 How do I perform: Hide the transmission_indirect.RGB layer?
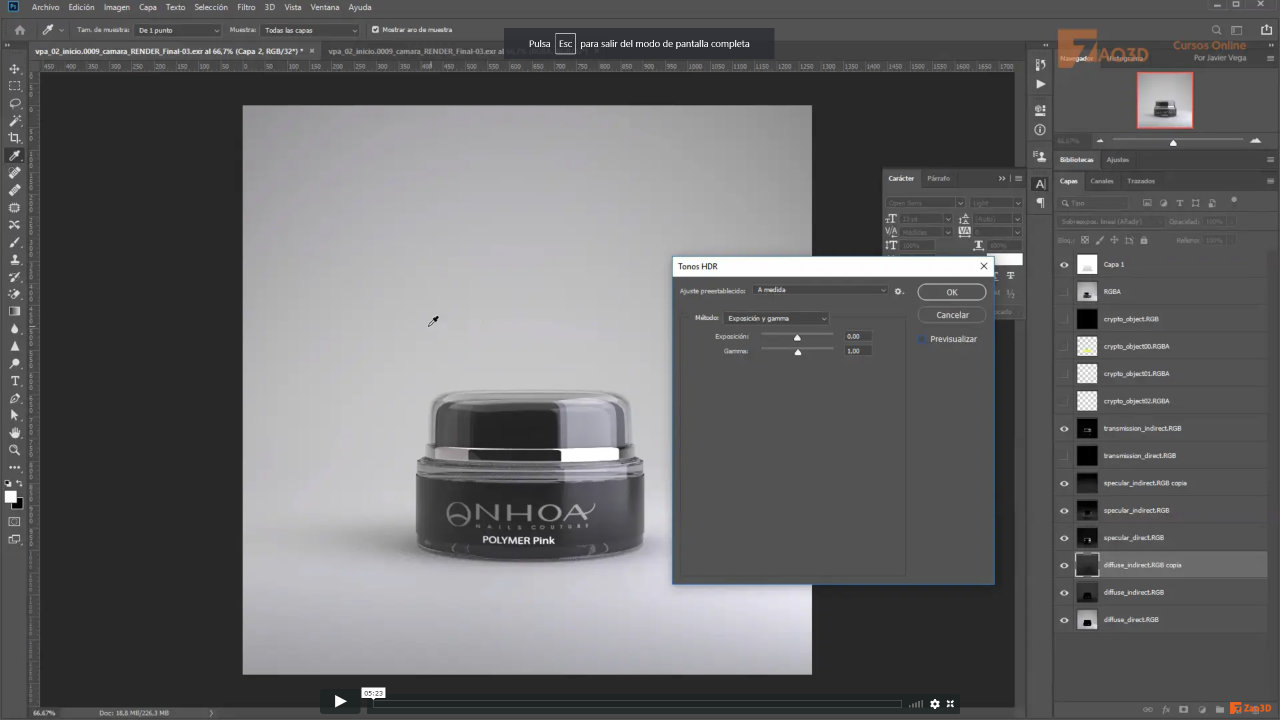click(1064, 428)
